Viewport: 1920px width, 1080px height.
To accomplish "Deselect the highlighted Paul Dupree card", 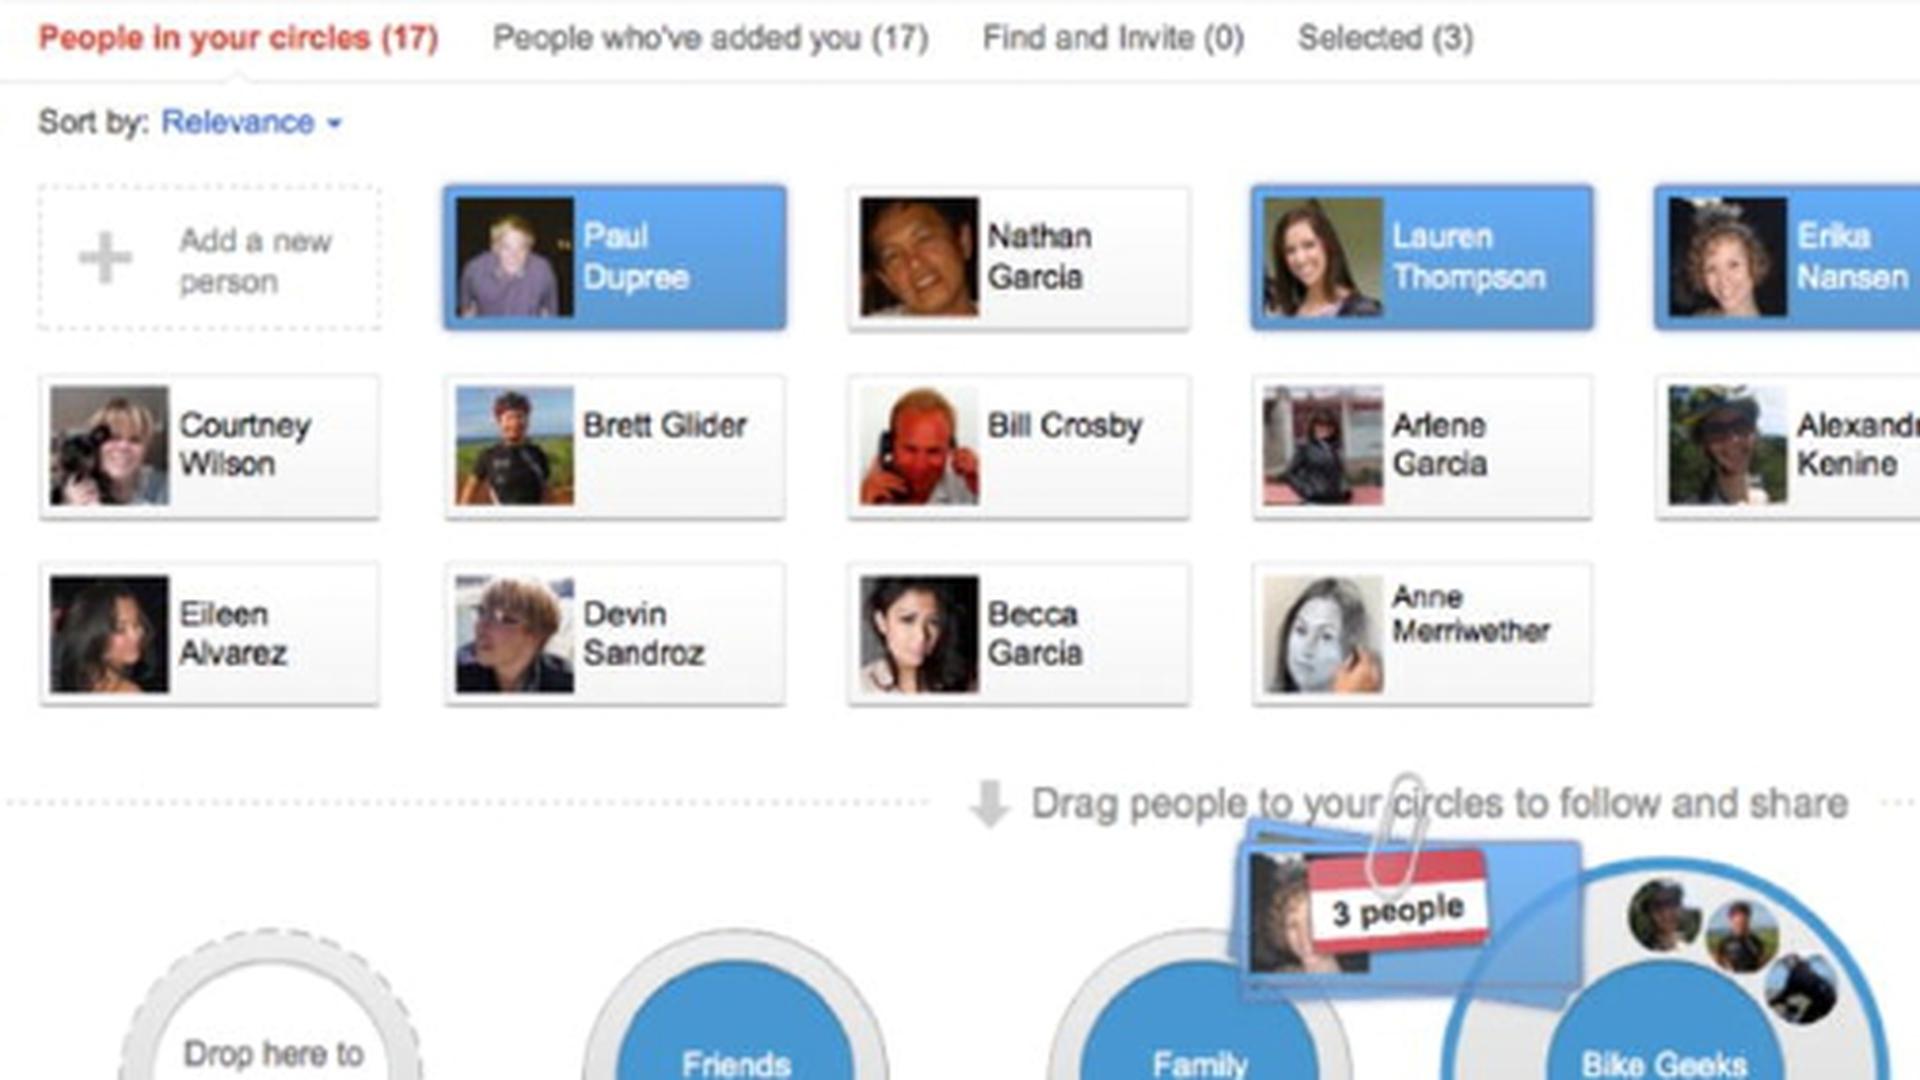I will click(x=615, y=257).
